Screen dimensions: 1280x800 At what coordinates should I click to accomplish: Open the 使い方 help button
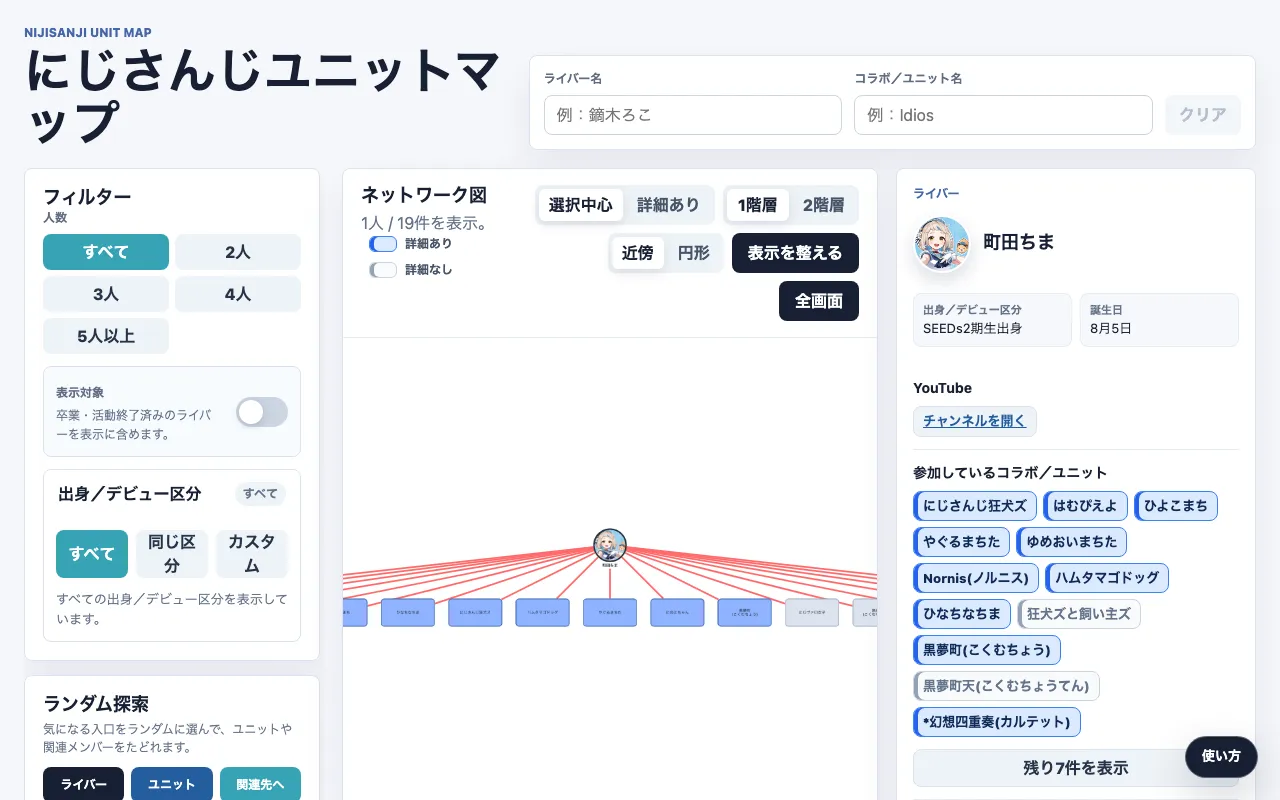pos(1221,757)
